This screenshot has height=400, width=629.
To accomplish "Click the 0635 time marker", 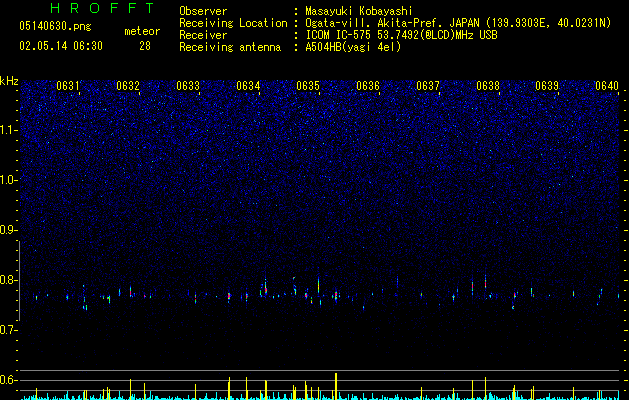I will point(308,86).
